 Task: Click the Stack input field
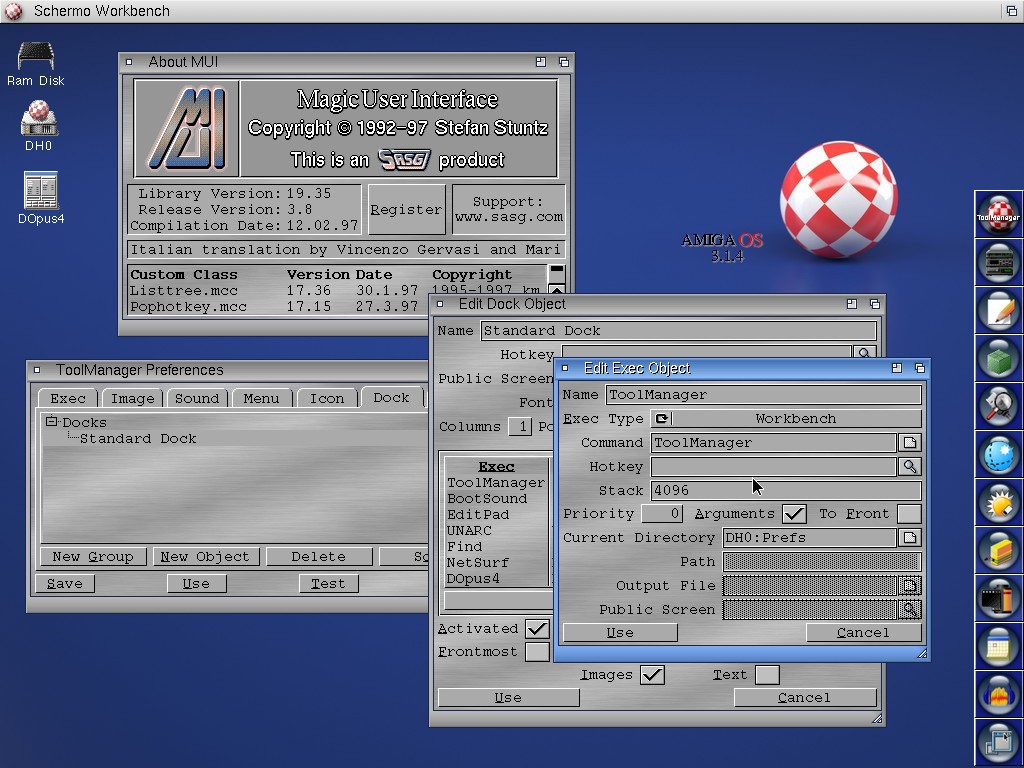click(x=785, y=490)
